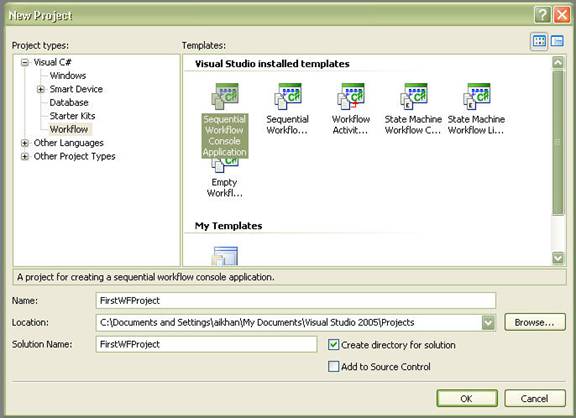Pick the Empty Workfl... template
This screenshot has height=418, width=576.
click(x=224, y=179)
